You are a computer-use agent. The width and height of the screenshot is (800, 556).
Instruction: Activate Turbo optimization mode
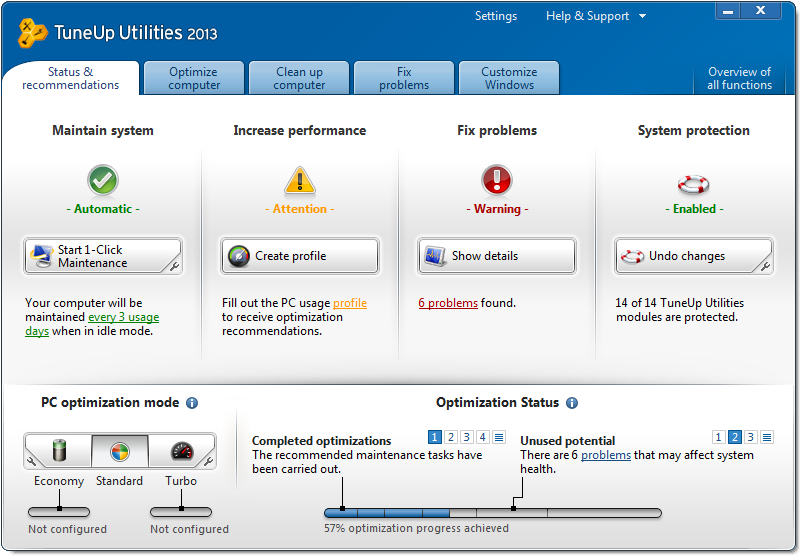click(x=181, y=452)
